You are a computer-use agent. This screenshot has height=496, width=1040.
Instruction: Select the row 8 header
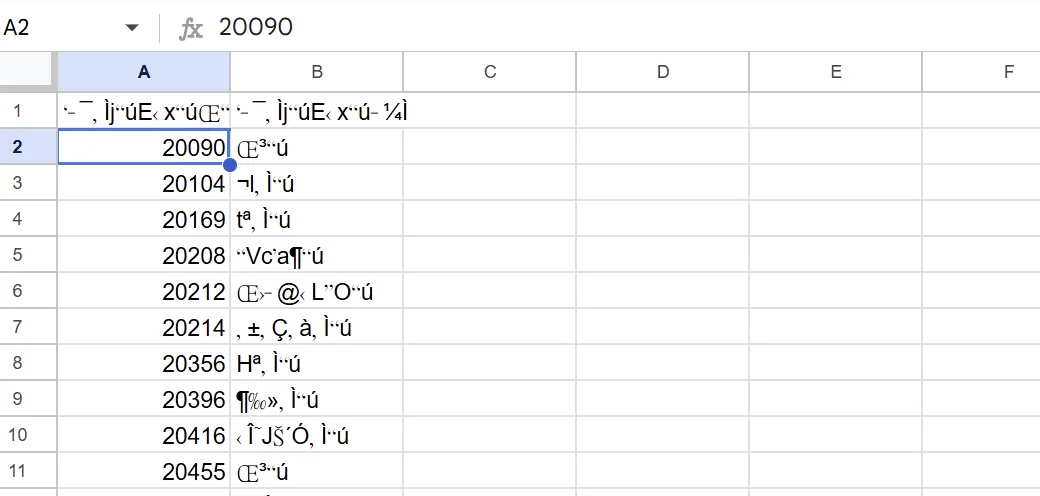(28, 364)
